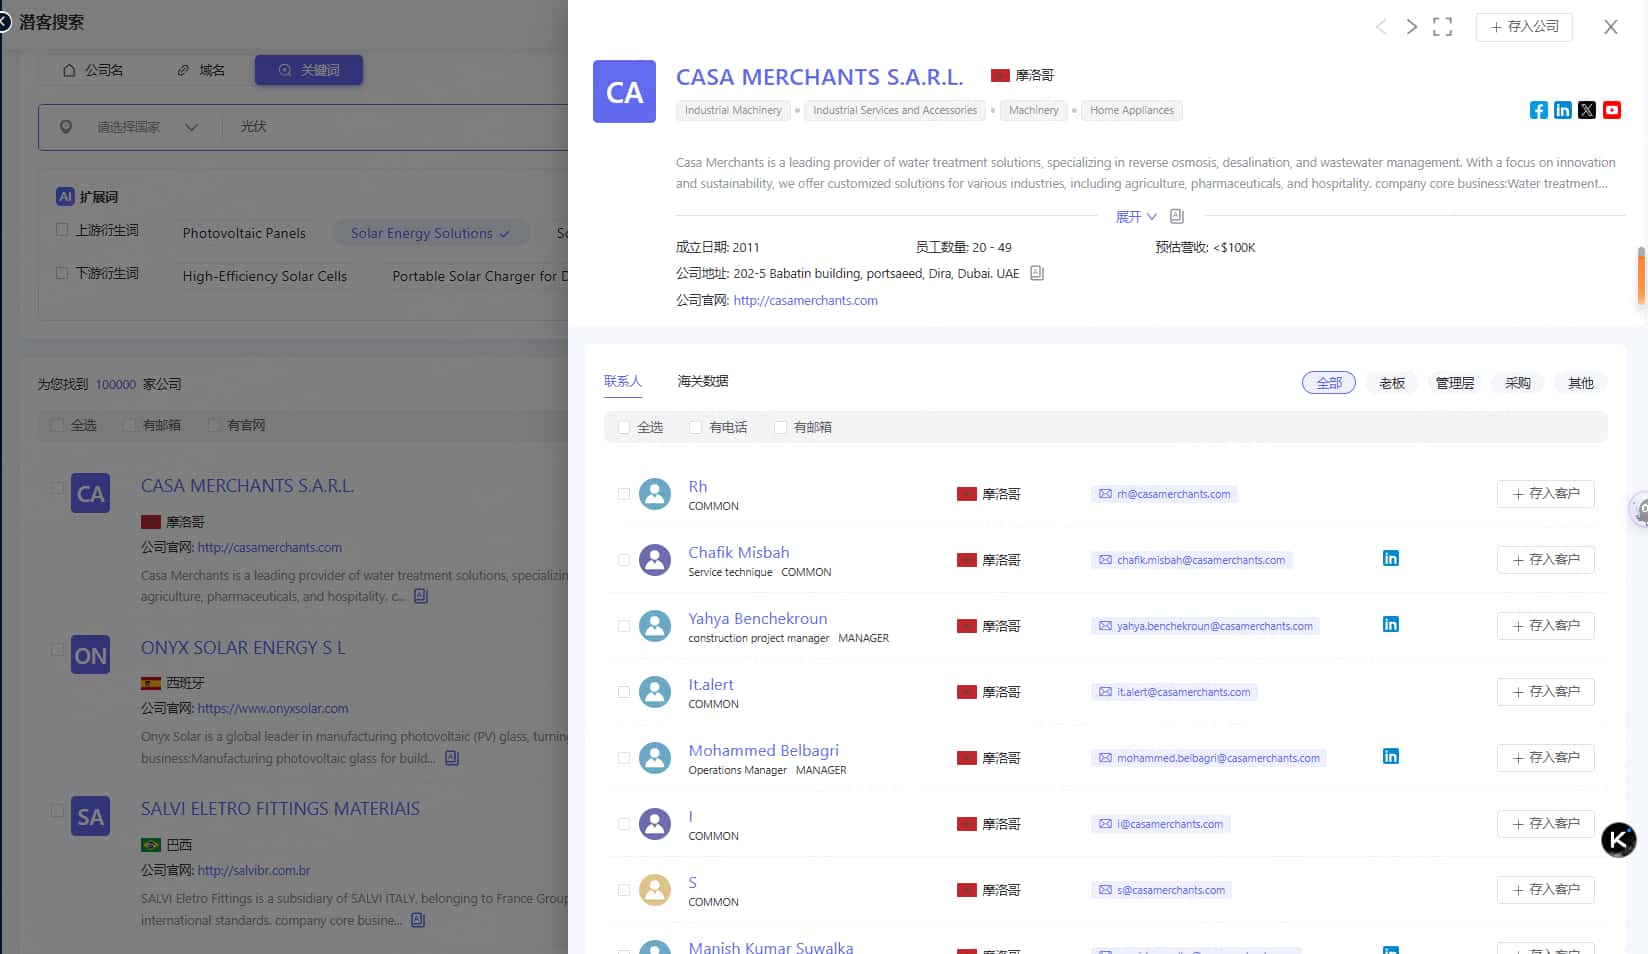Switch to the 海关数据 tab
Screen dimensions: 1648x954
click(702, 381)
